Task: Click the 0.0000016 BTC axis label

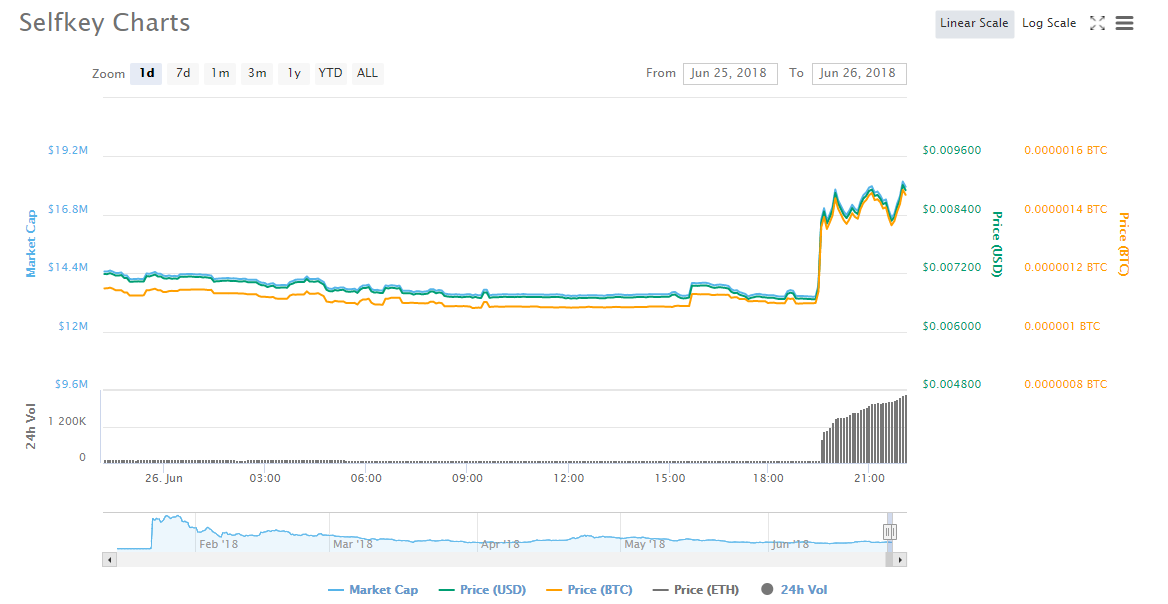Action: (1065, 150)
